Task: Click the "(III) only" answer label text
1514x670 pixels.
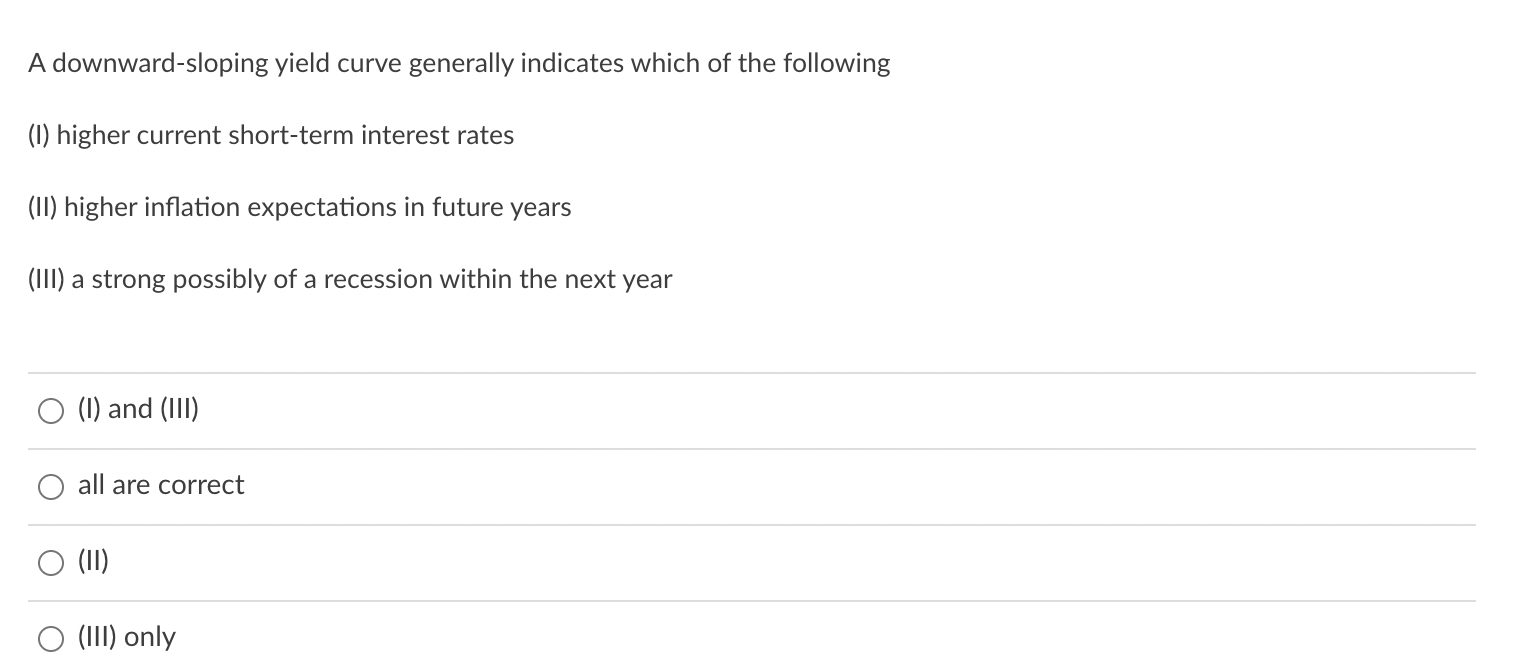Action: (127, 637)
